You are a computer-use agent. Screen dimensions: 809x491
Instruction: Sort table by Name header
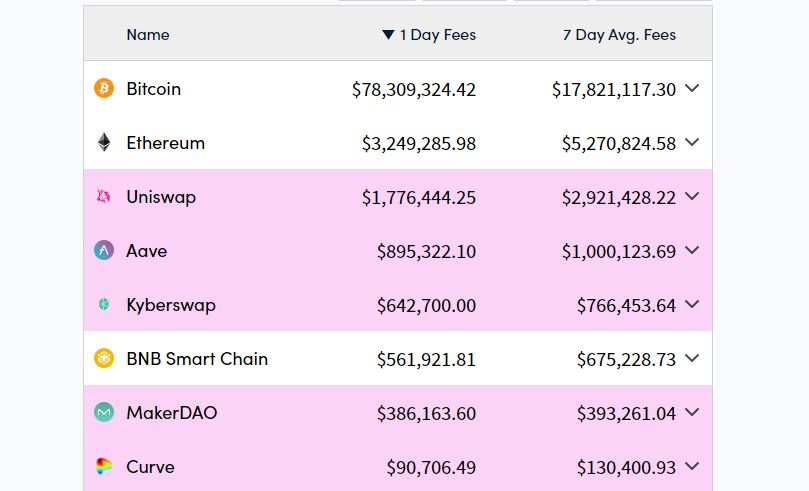[x=148, y=35]
